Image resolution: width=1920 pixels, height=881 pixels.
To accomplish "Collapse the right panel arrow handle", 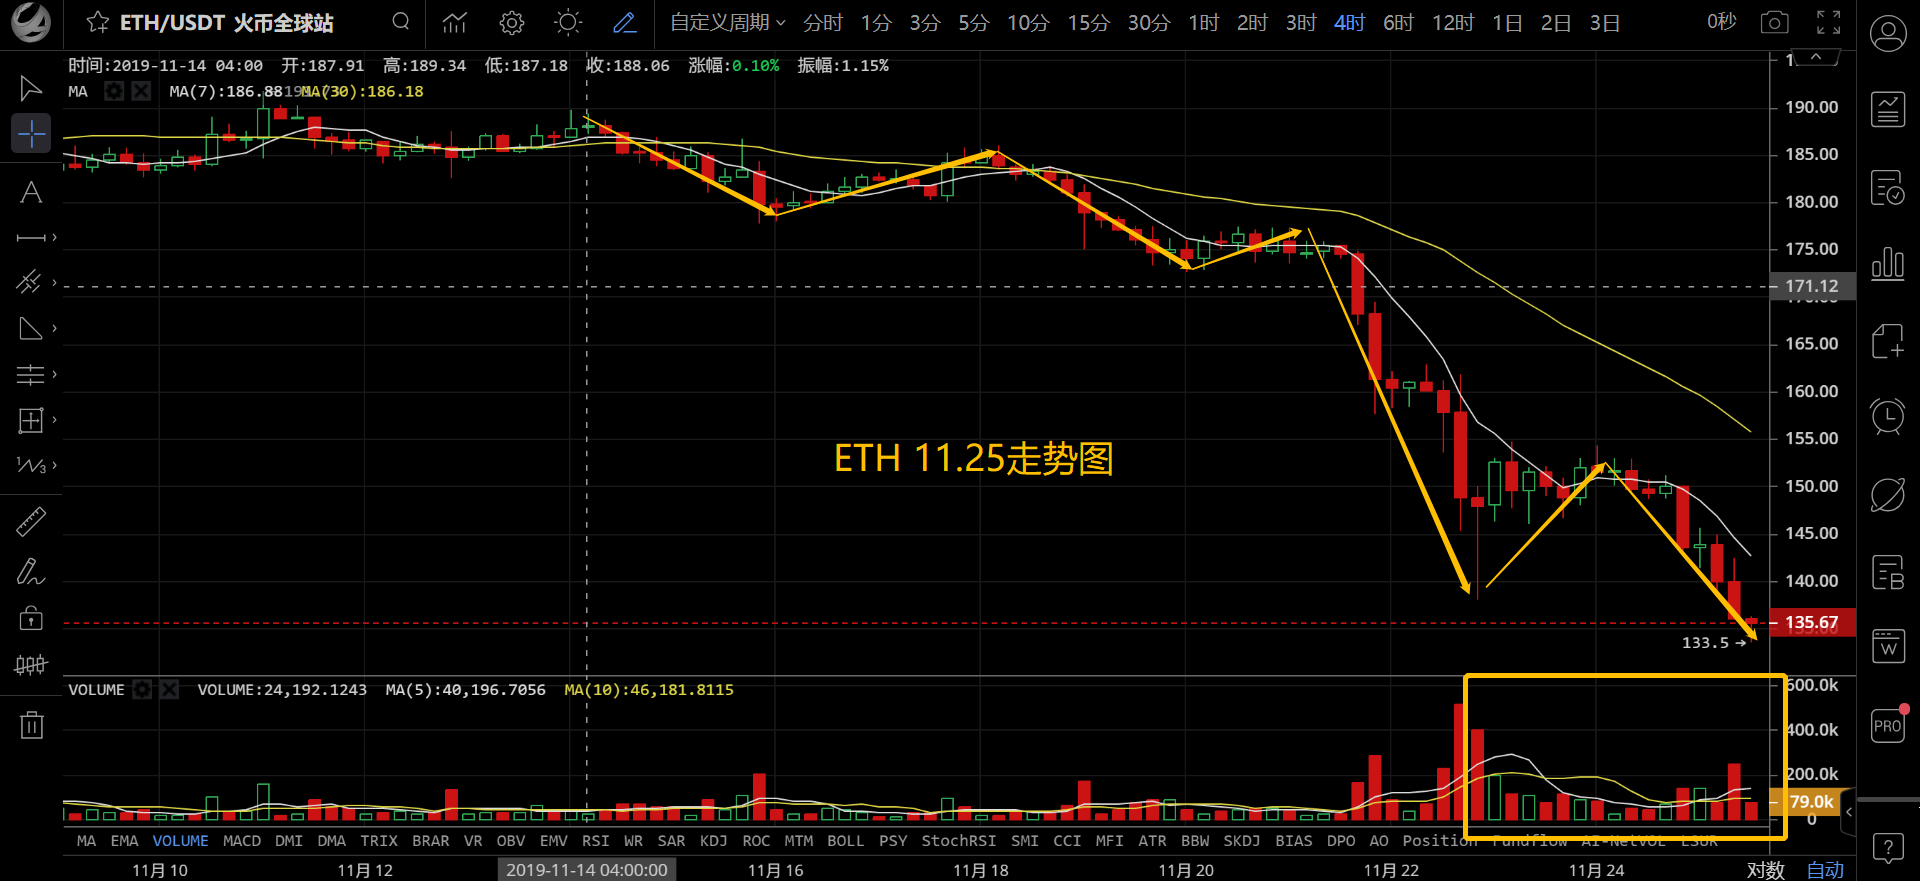I will (x=1849, y=812).
